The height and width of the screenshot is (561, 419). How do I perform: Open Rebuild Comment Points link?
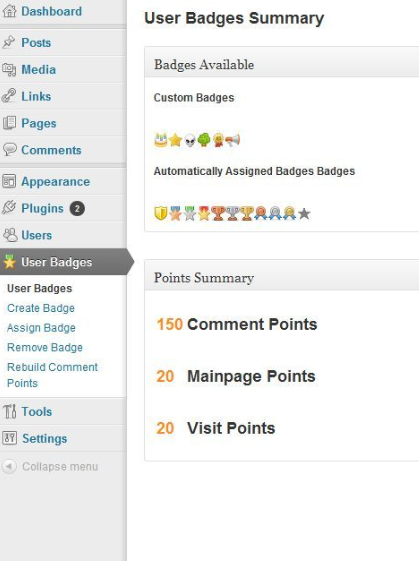pos(52,375)
